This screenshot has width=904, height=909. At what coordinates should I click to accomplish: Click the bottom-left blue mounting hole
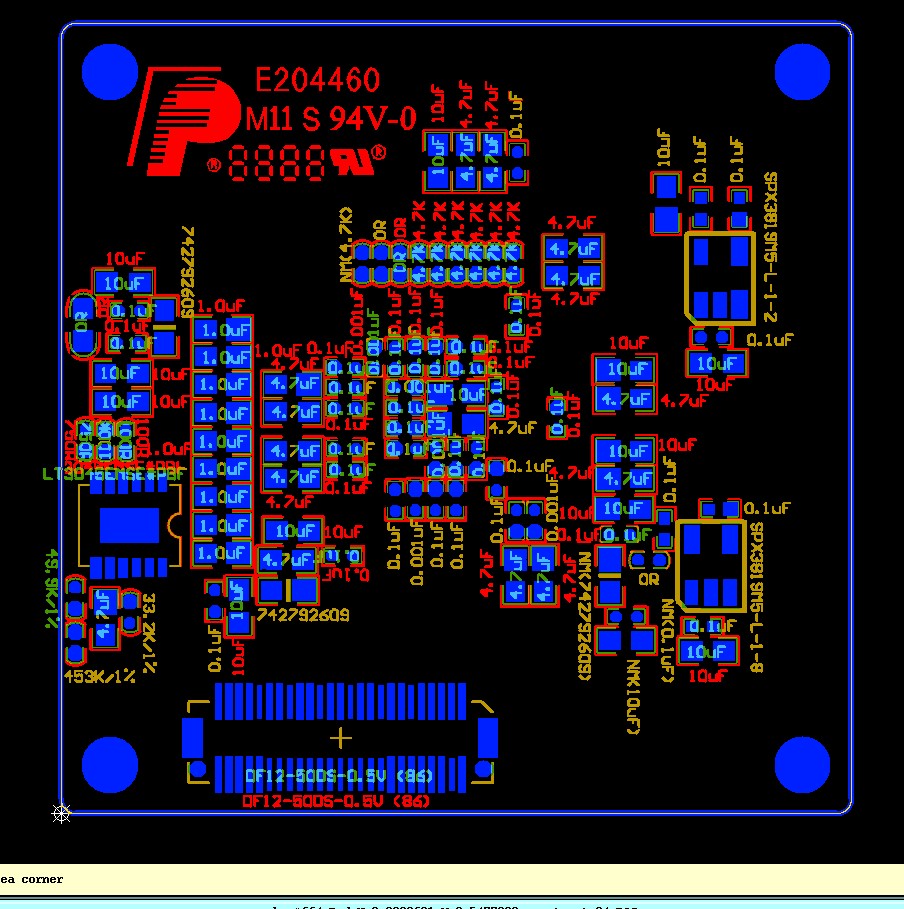point(110,765)
